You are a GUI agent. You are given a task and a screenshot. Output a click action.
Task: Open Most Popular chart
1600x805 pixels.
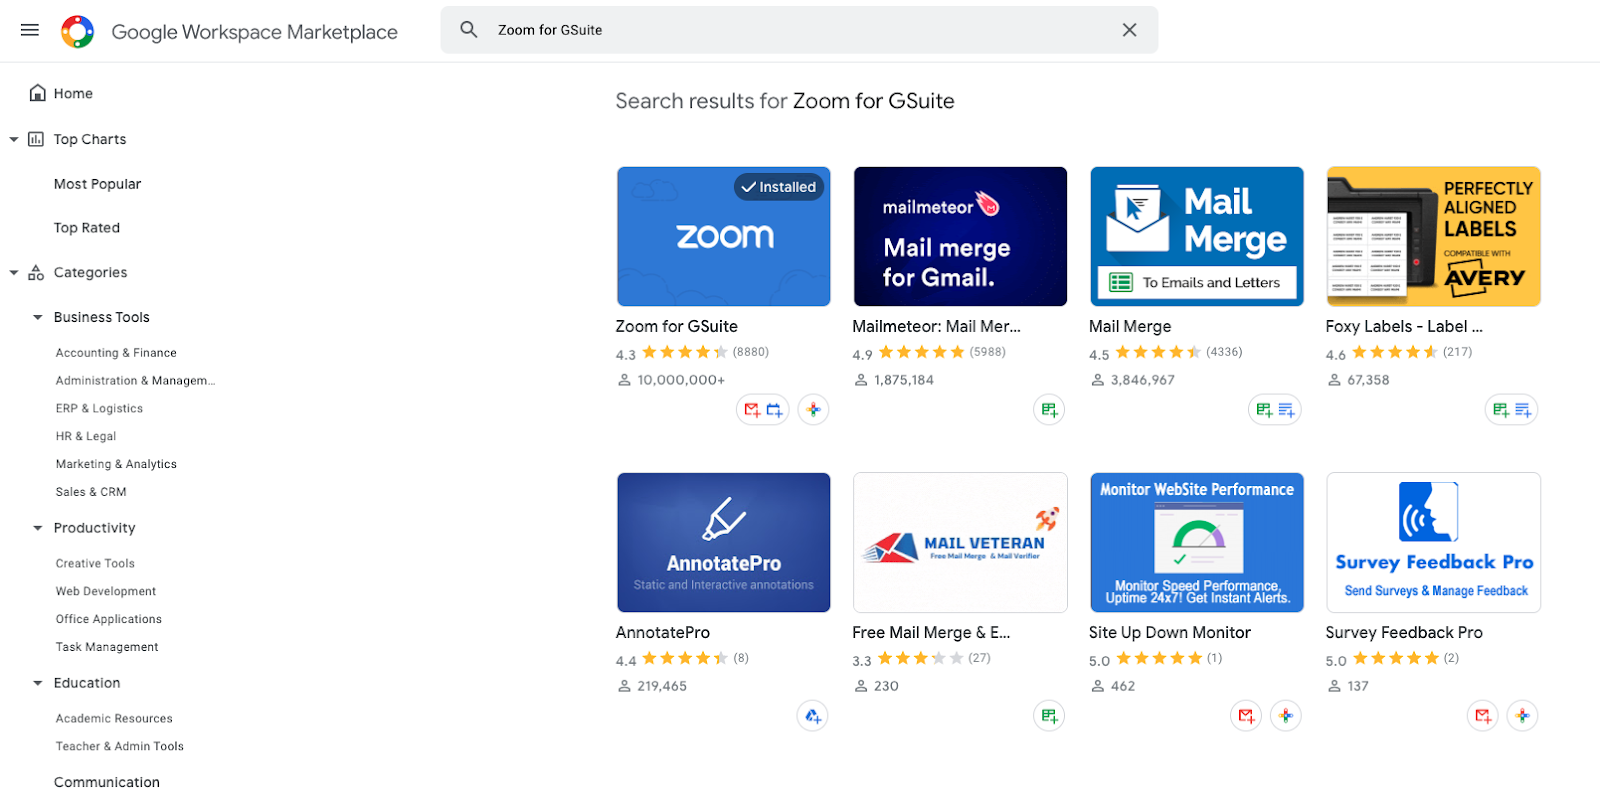(x=97, y=184)
